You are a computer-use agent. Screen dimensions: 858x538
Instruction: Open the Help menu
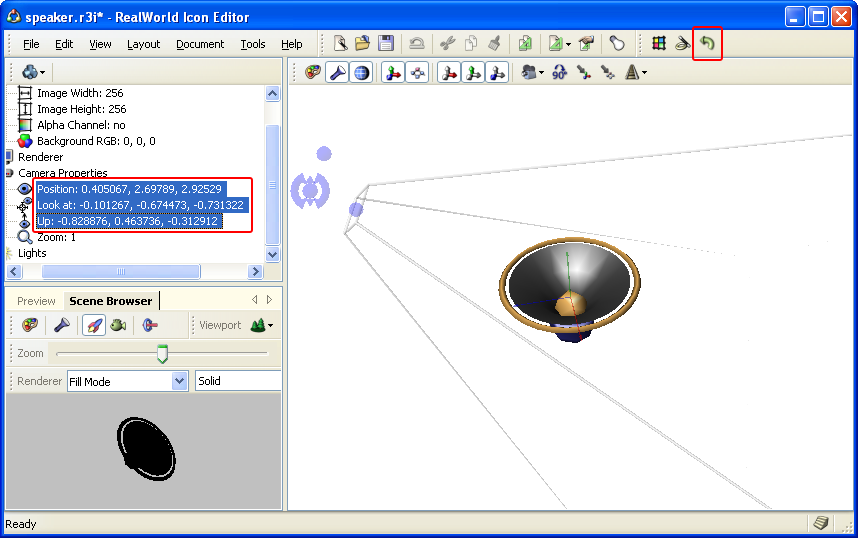[292, 44]
